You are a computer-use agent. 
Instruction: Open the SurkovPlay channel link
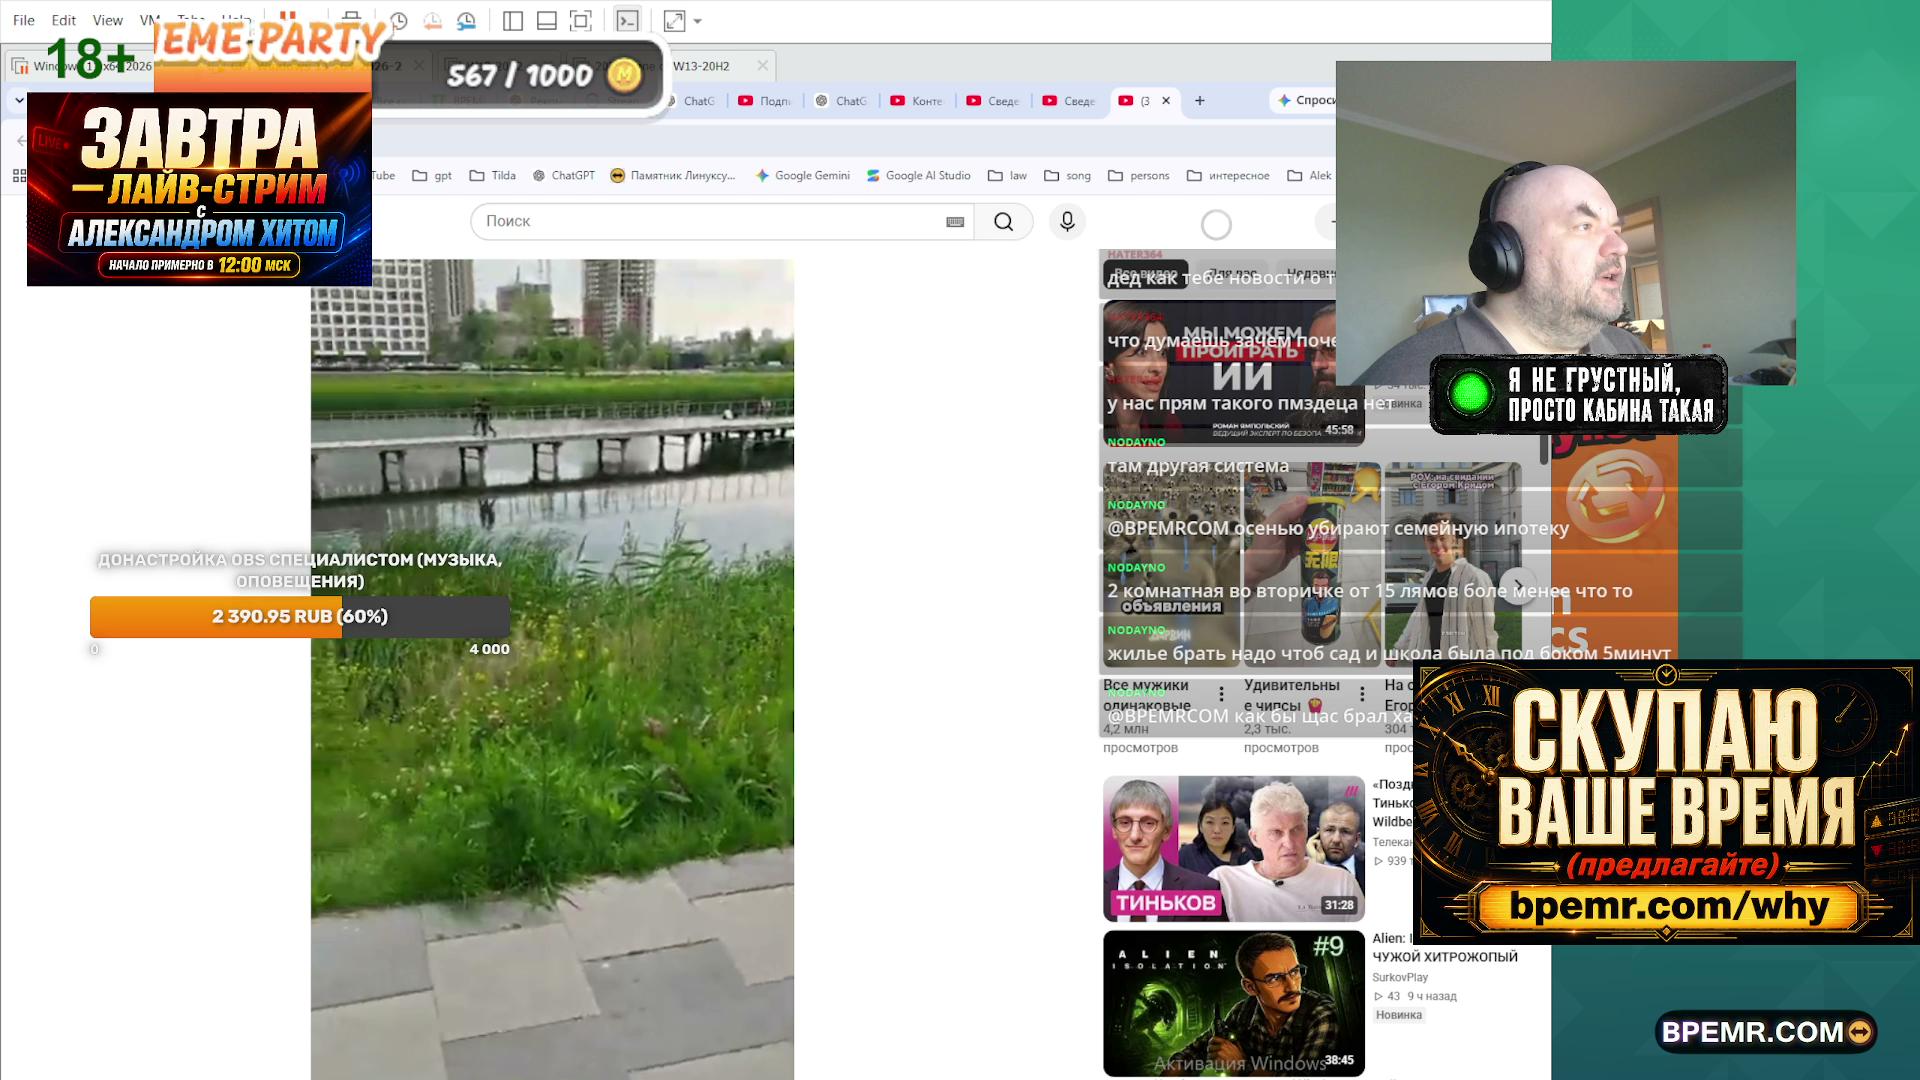pos(1400,978)
